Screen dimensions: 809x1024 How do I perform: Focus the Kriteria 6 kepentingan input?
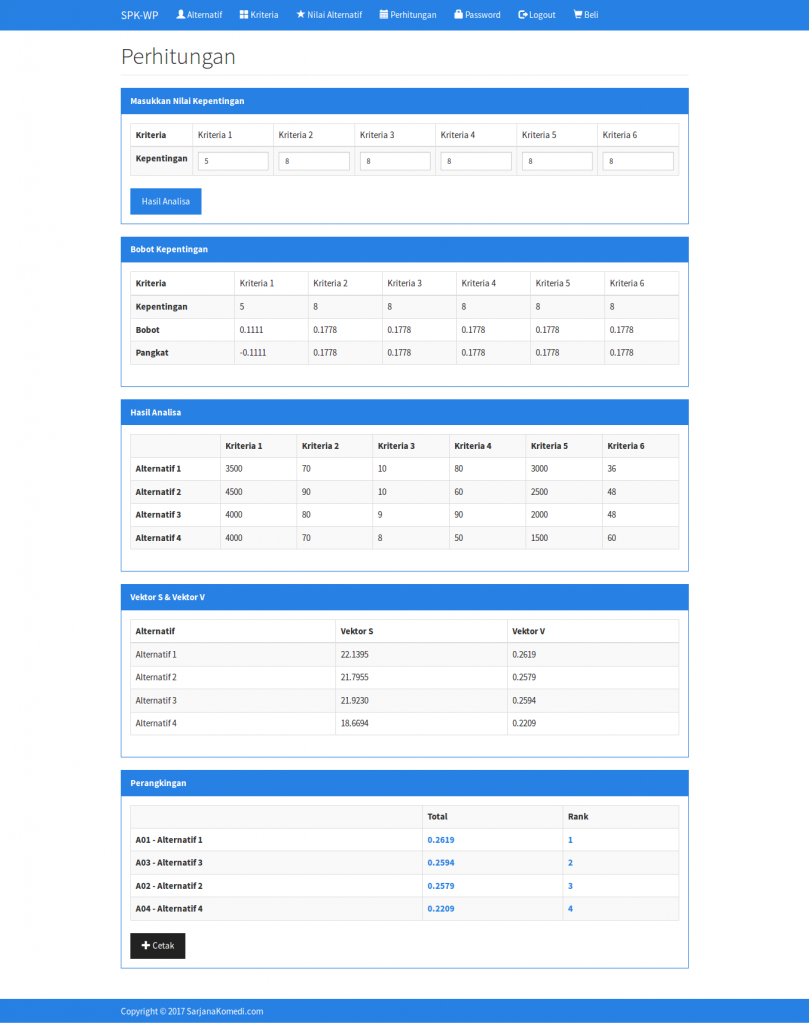[638, 161]
